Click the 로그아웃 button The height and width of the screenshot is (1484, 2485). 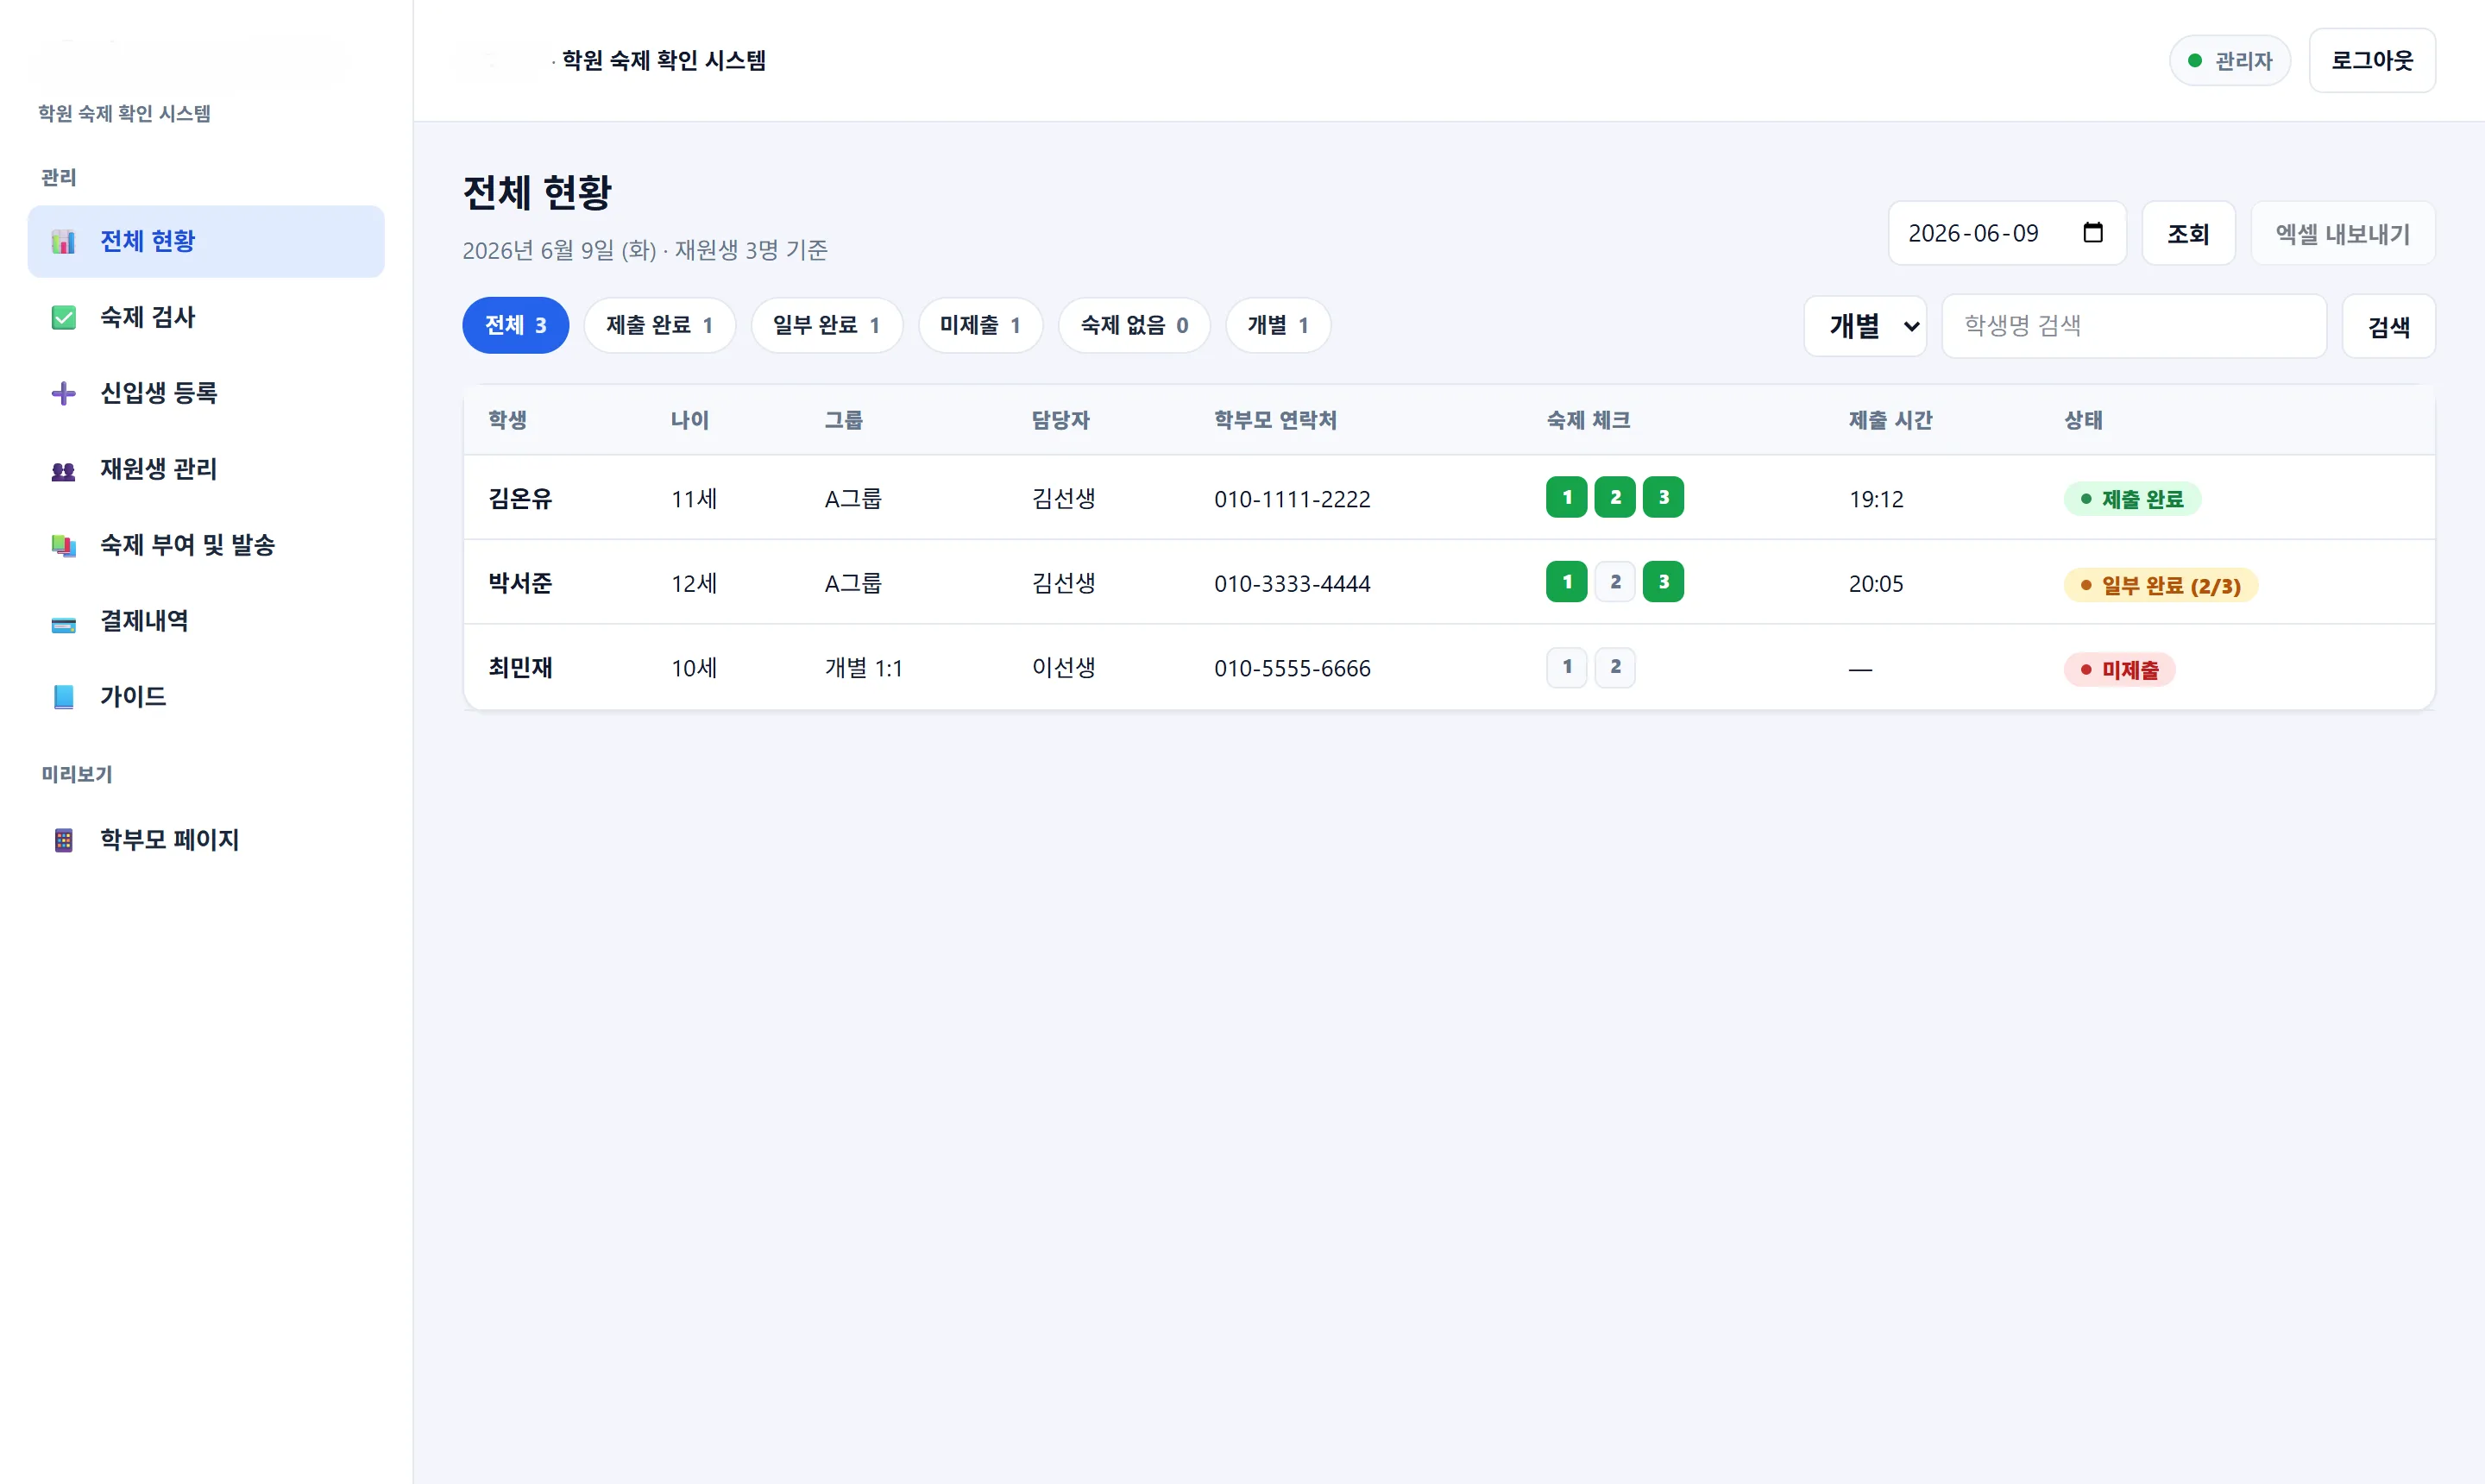2372,61
